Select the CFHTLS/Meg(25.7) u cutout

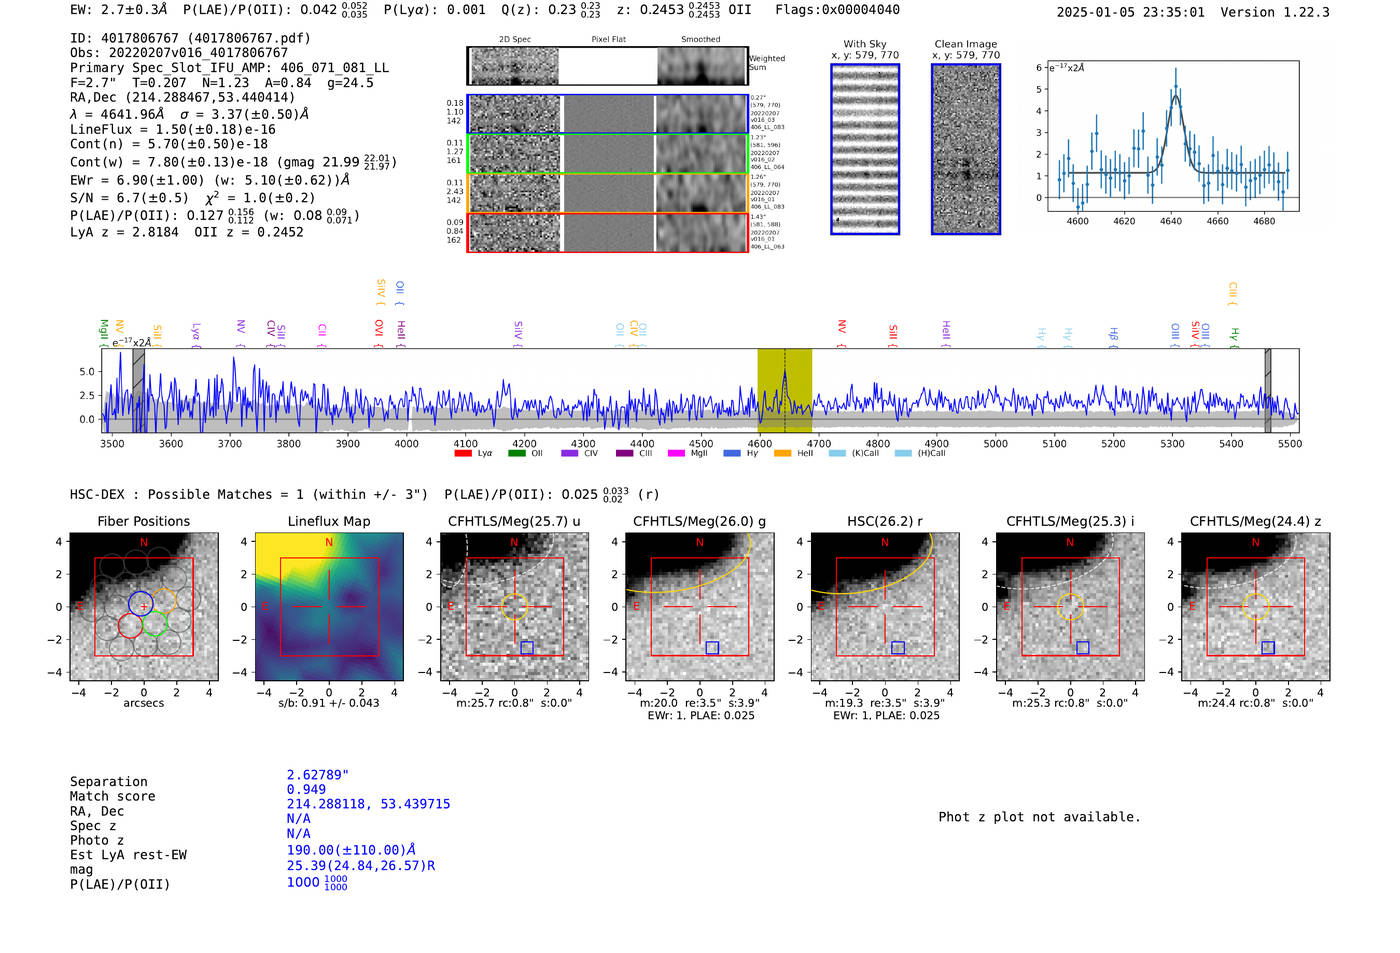(514, 607)
